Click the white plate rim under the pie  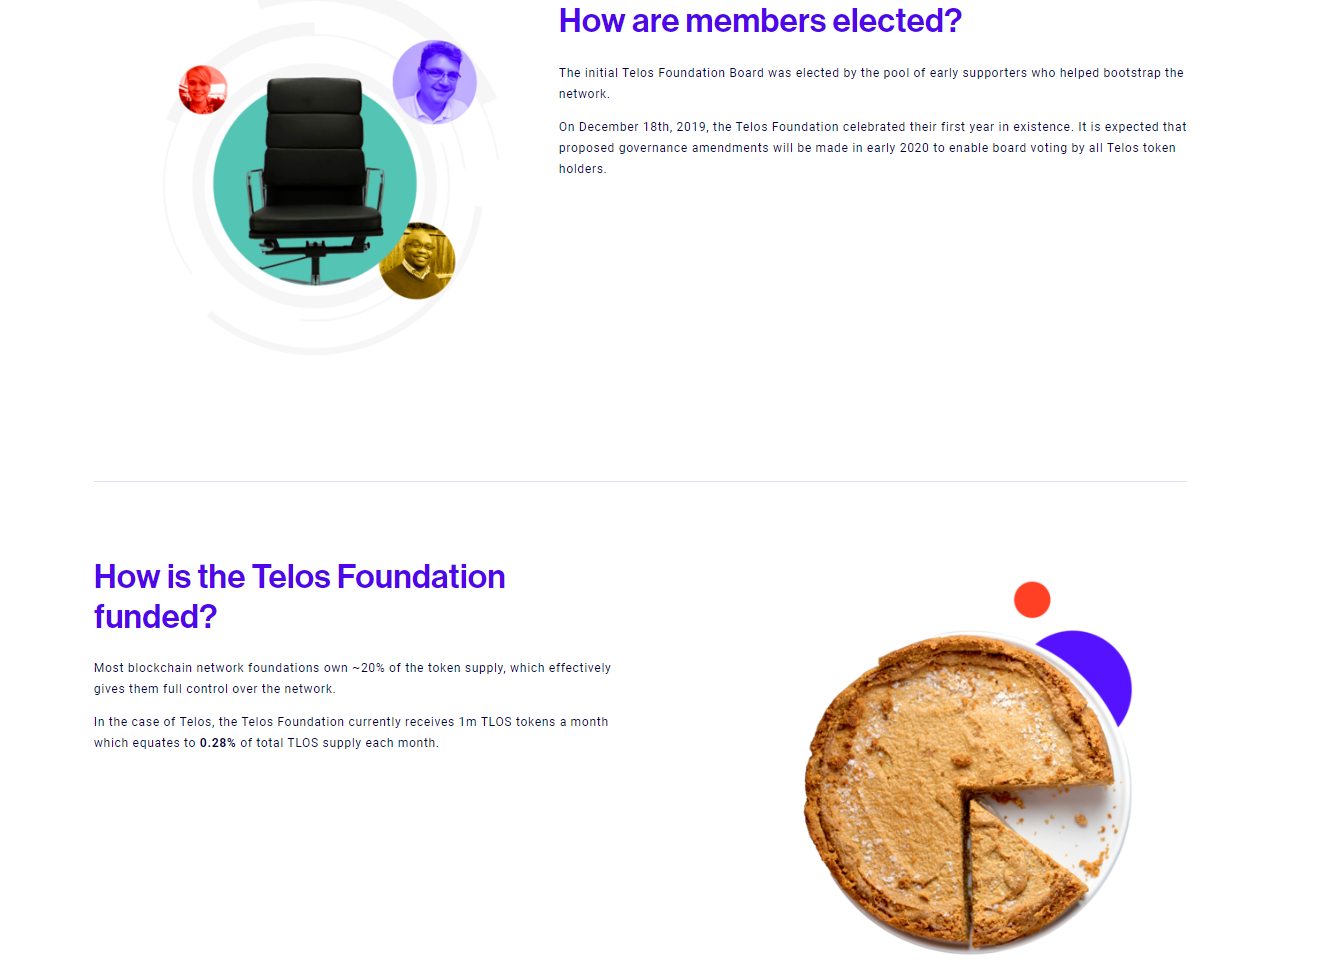tap(1122, 800)
